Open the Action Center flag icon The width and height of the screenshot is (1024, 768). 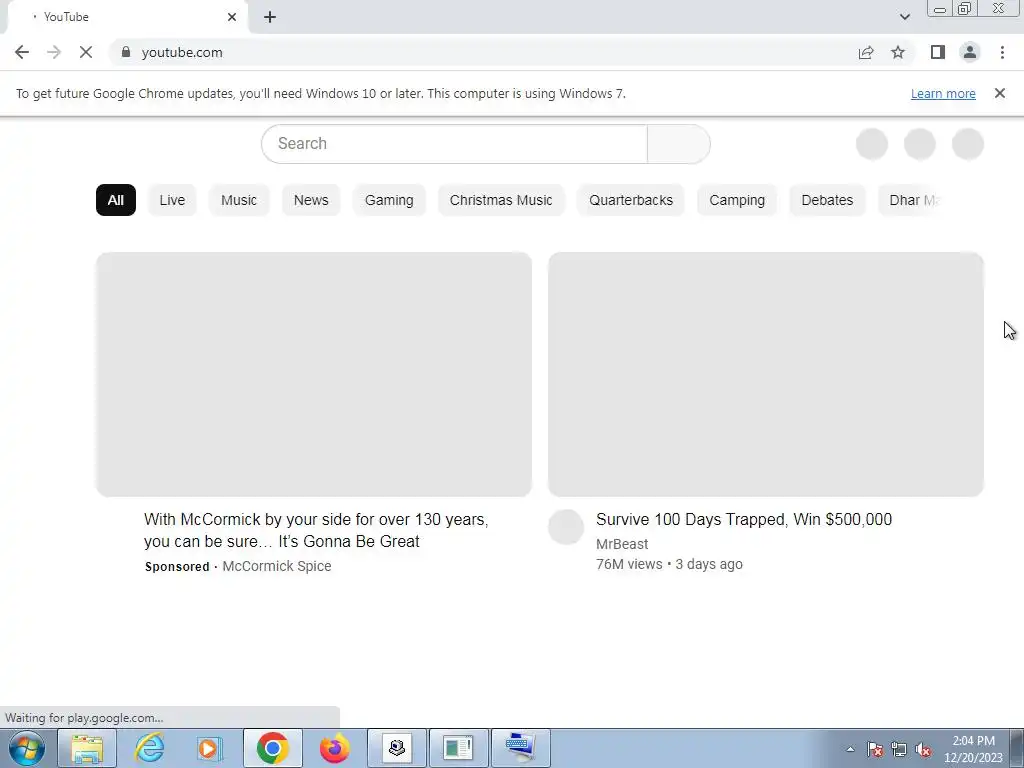[875, 749]
